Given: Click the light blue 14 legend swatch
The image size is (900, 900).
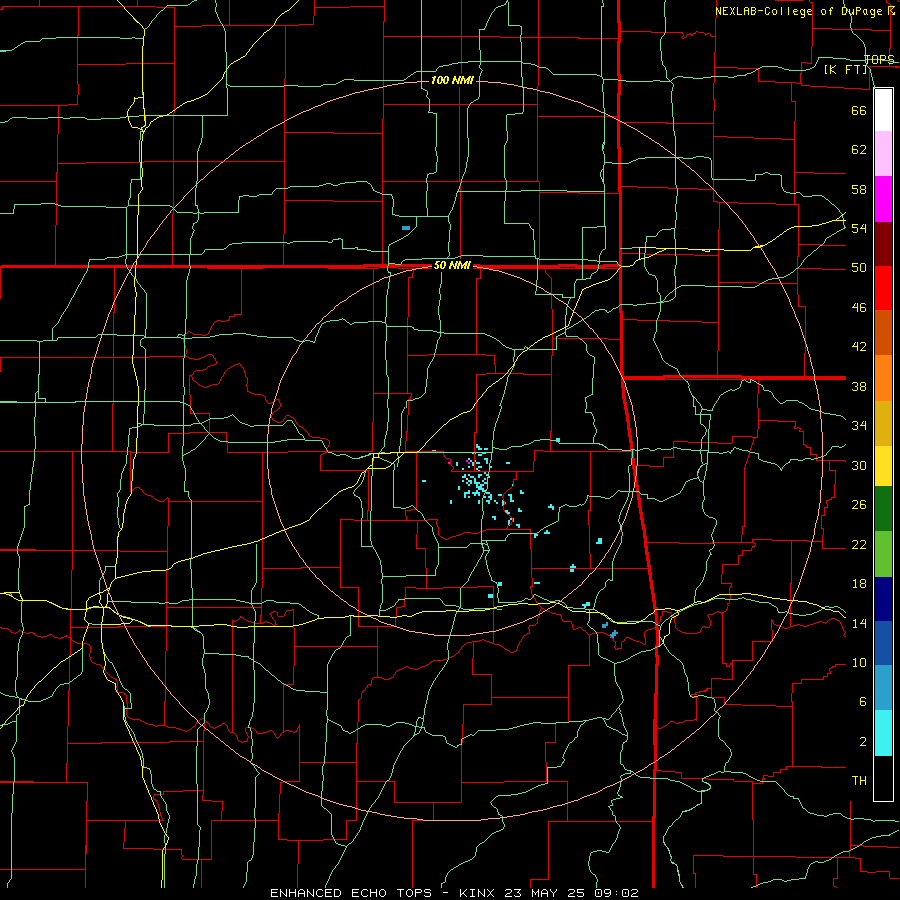Looking at the screenshot, I should pyautogui.click(x=883, y=688).
